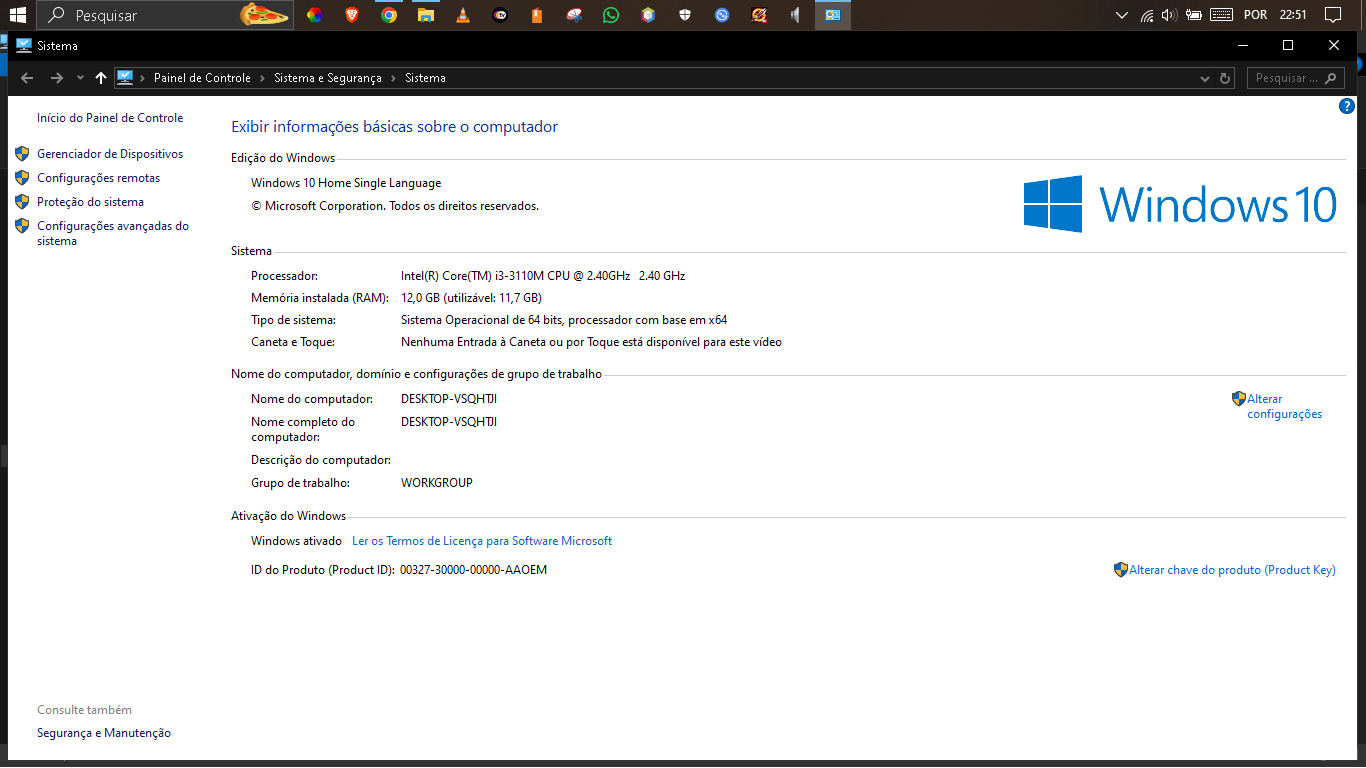The height and width of the screenshot is (768, 1366).
Task: Open Brave browser from the taskbar
Action: coord(352,15)
